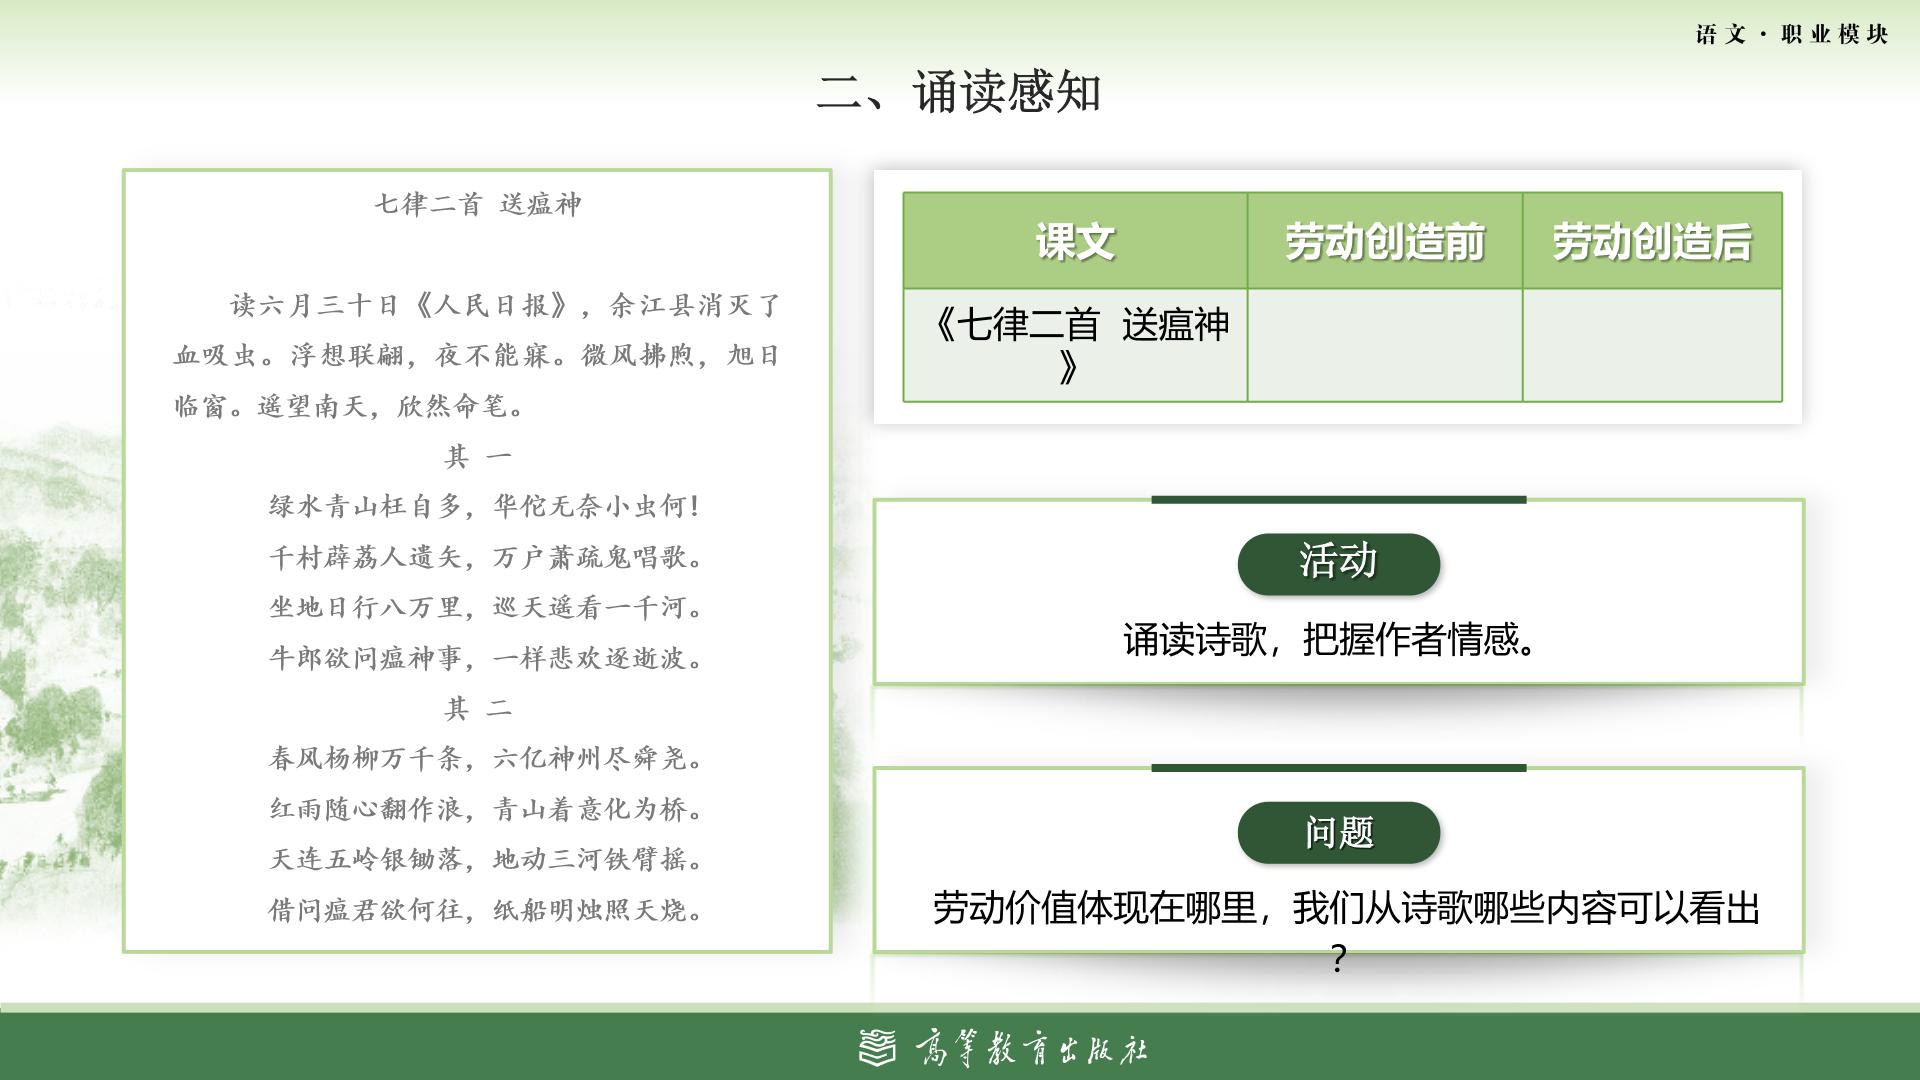This screenshot has height=1080, width=1920.
Task: Click the section heading 其二
Action: tap(478, 709)
